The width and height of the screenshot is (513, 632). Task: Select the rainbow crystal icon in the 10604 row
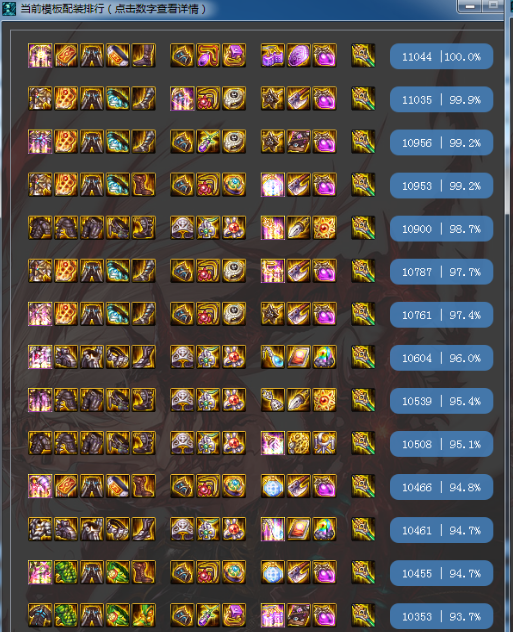(x=324, y=357)
